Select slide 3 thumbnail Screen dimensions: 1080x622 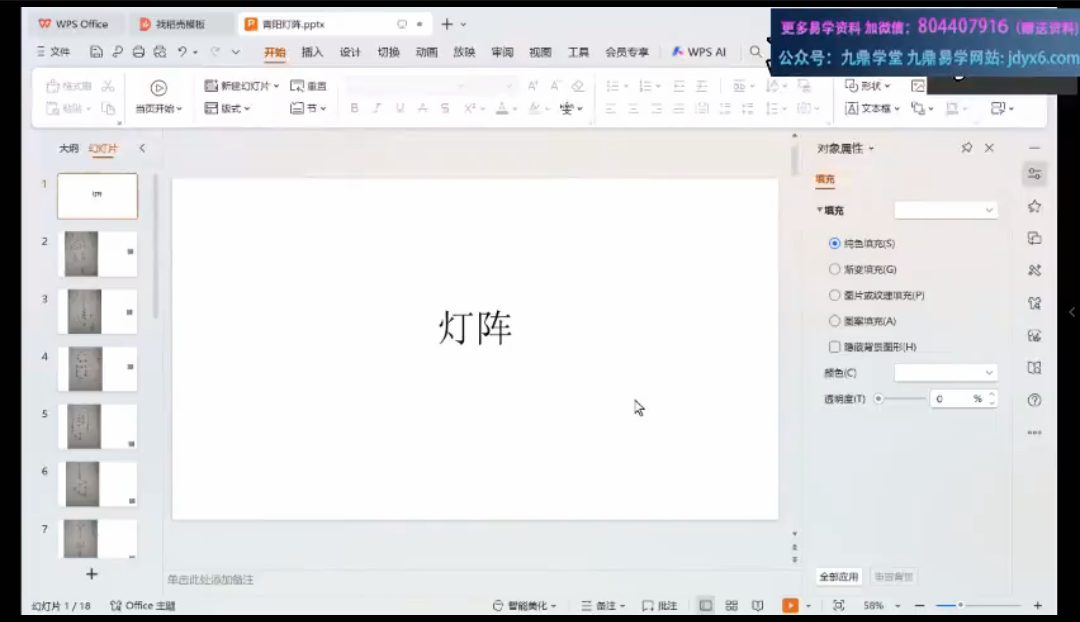tap(97, 311)
